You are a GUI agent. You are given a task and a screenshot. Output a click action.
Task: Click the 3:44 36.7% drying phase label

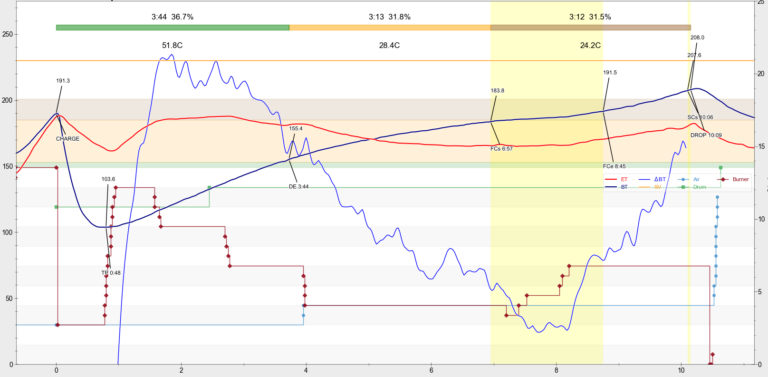172,17
